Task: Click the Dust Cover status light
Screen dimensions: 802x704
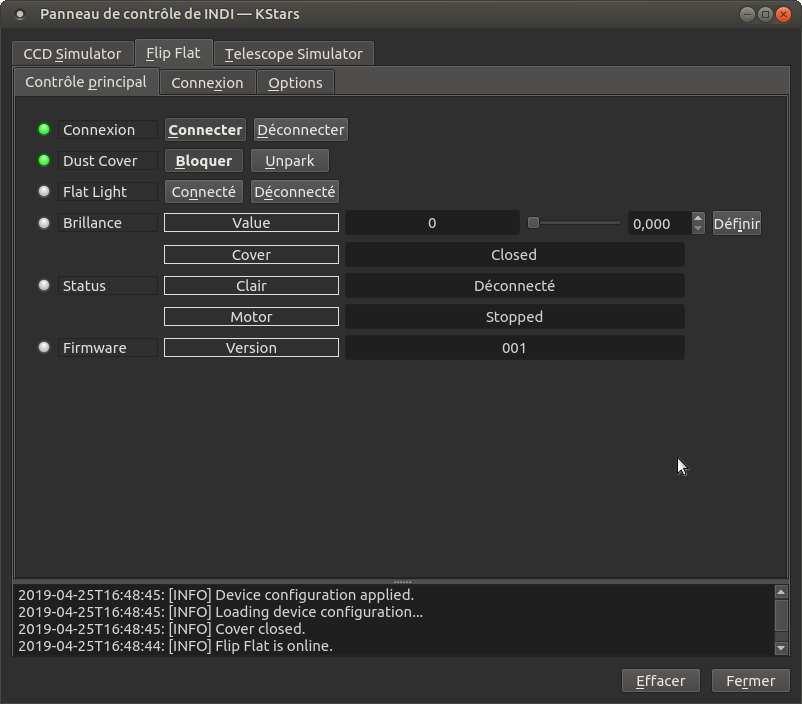Action: point(44,160)
